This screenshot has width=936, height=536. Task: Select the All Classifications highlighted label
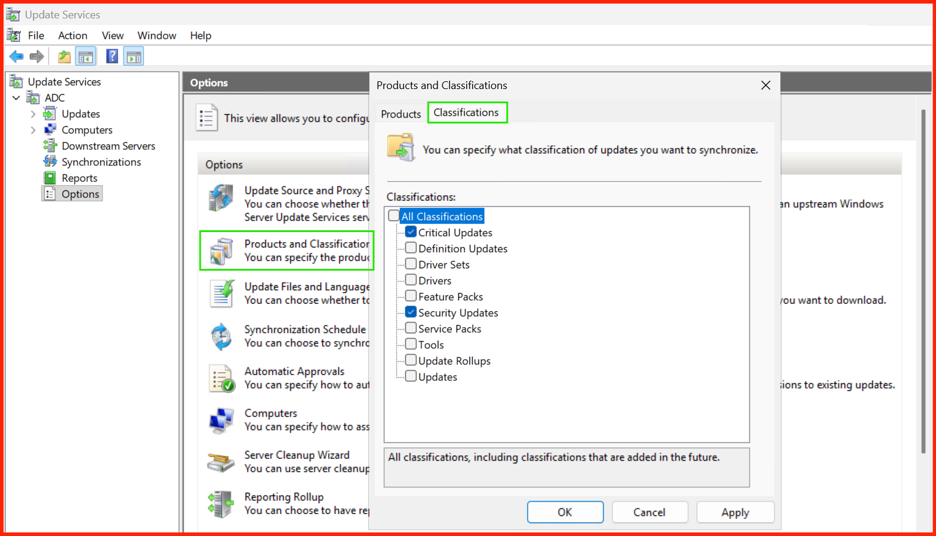[x=442, y=216]
